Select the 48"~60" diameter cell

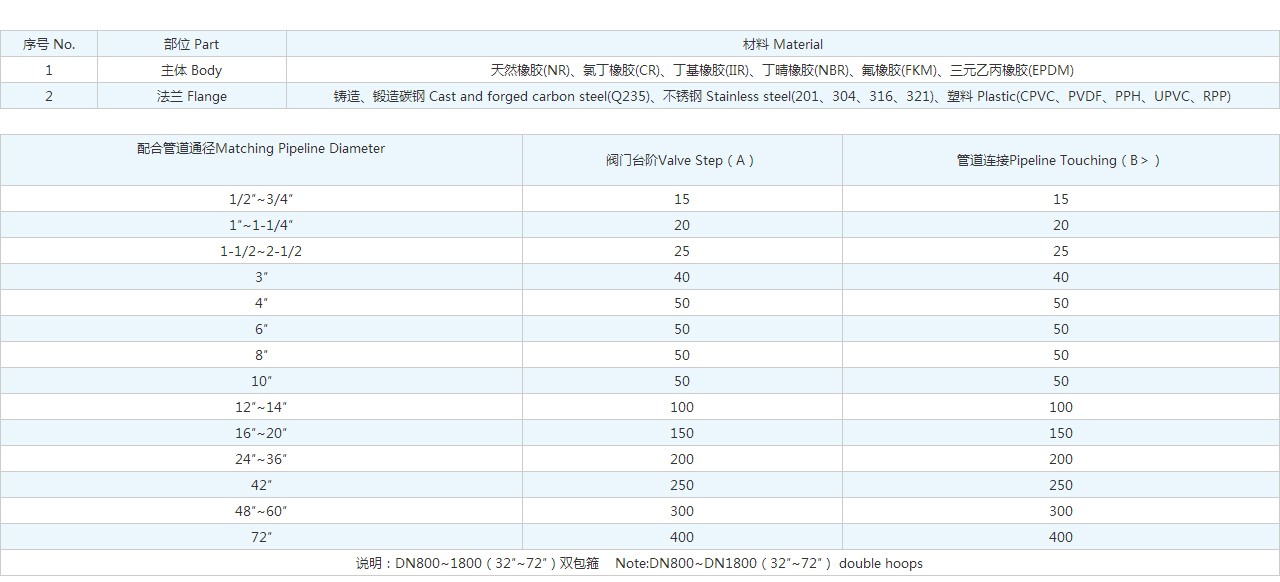[x=261, y=511]
